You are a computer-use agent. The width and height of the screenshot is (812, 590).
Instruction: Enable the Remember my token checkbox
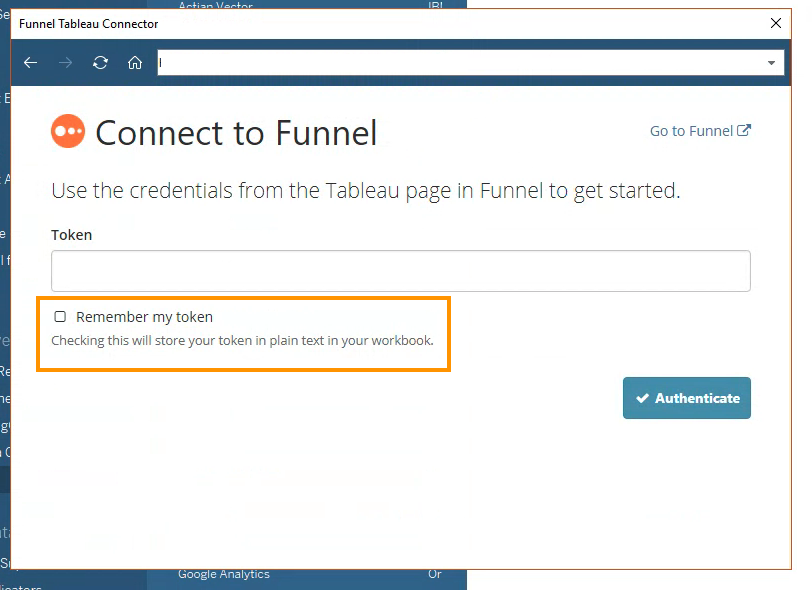pos(60,316)
